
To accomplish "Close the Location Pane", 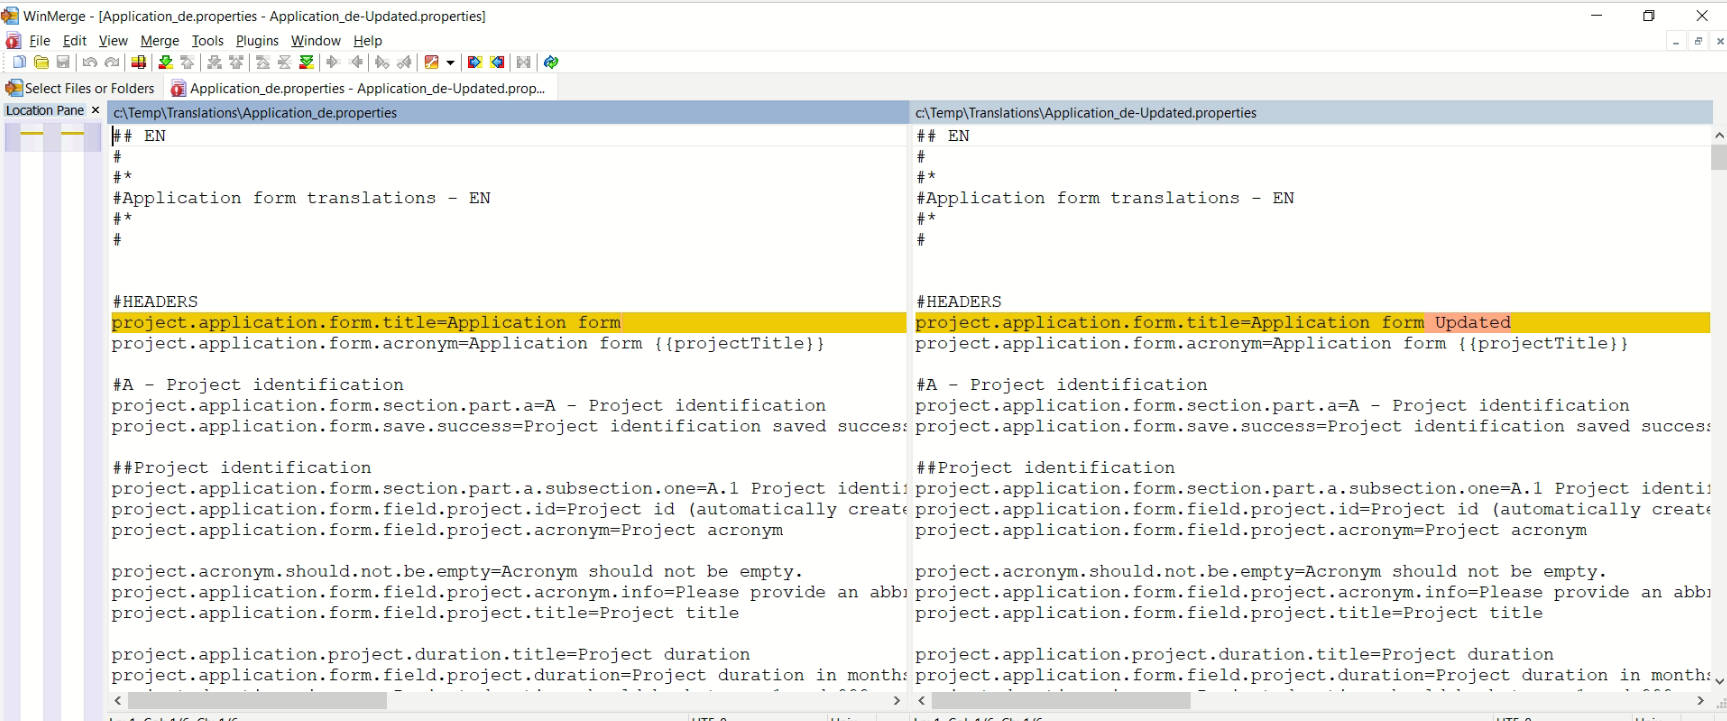I will click(96, 110).
